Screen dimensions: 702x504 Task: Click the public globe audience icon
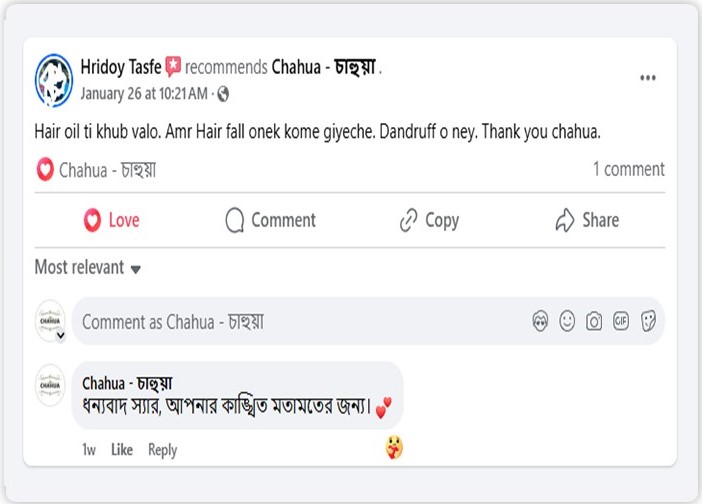click(223, 94)
